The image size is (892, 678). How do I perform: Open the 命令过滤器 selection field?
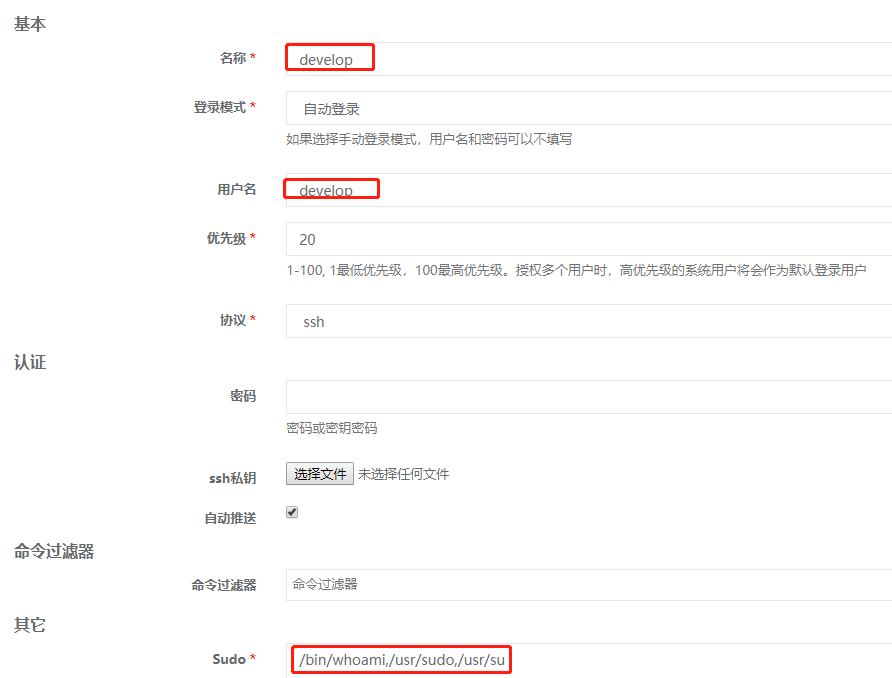[x=589, y=585]
